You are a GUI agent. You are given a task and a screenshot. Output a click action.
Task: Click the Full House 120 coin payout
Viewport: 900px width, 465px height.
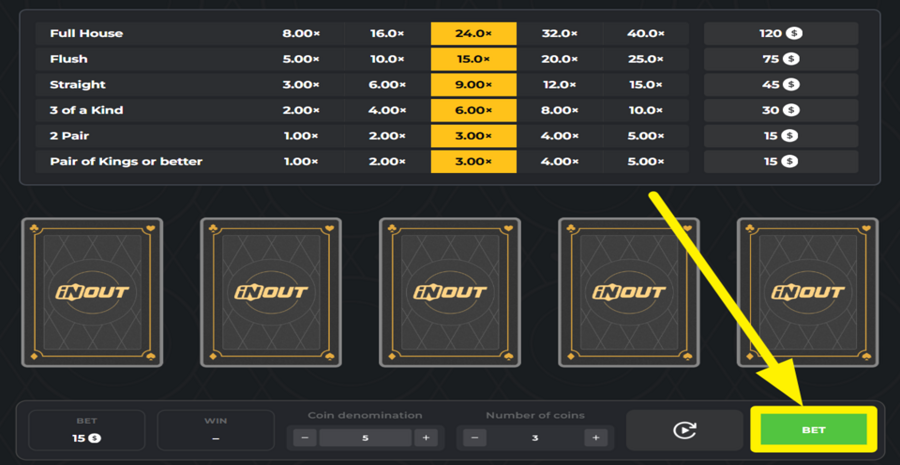point(780,33)
